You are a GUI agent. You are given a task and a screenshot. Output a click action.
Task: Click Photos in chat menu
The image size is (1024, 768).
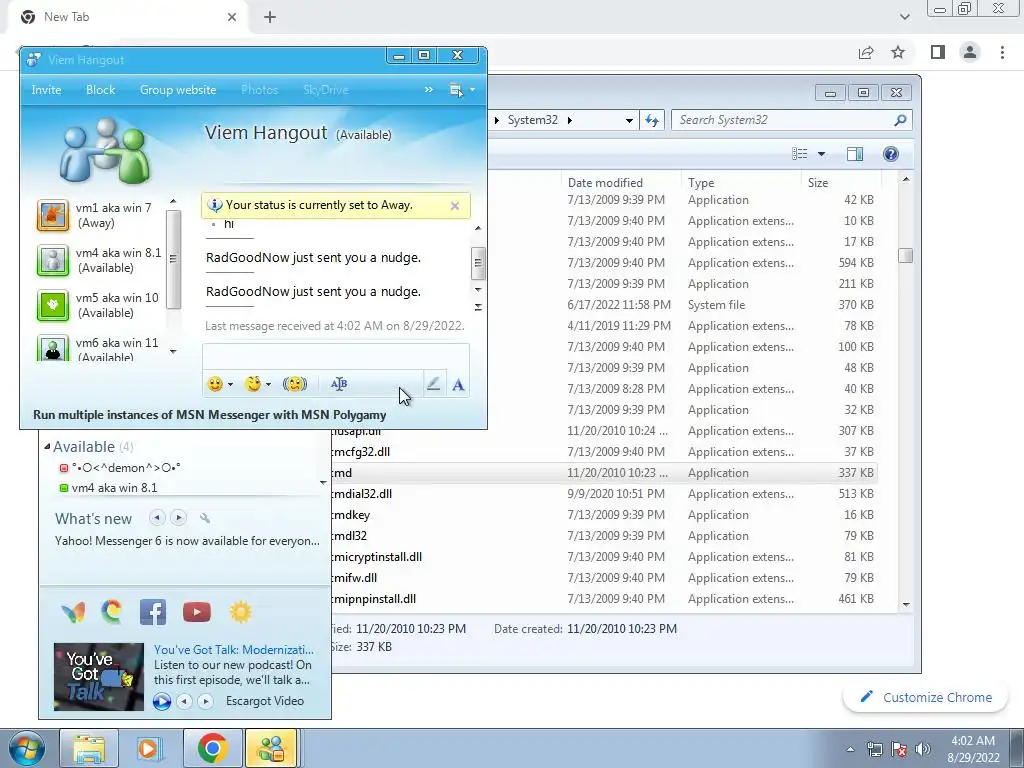(259, 89)
